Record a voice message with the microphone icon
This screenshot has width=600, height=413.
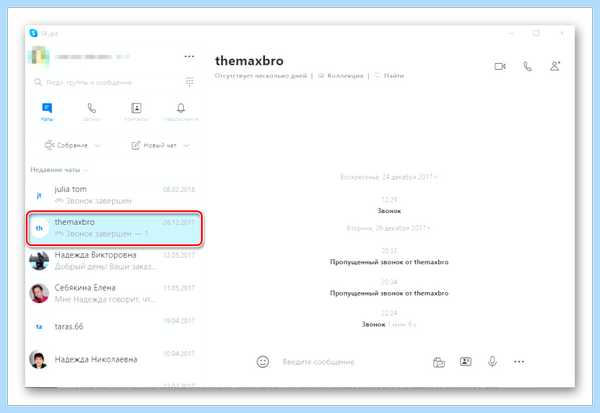pyautogui.click(x=492, y=361)
